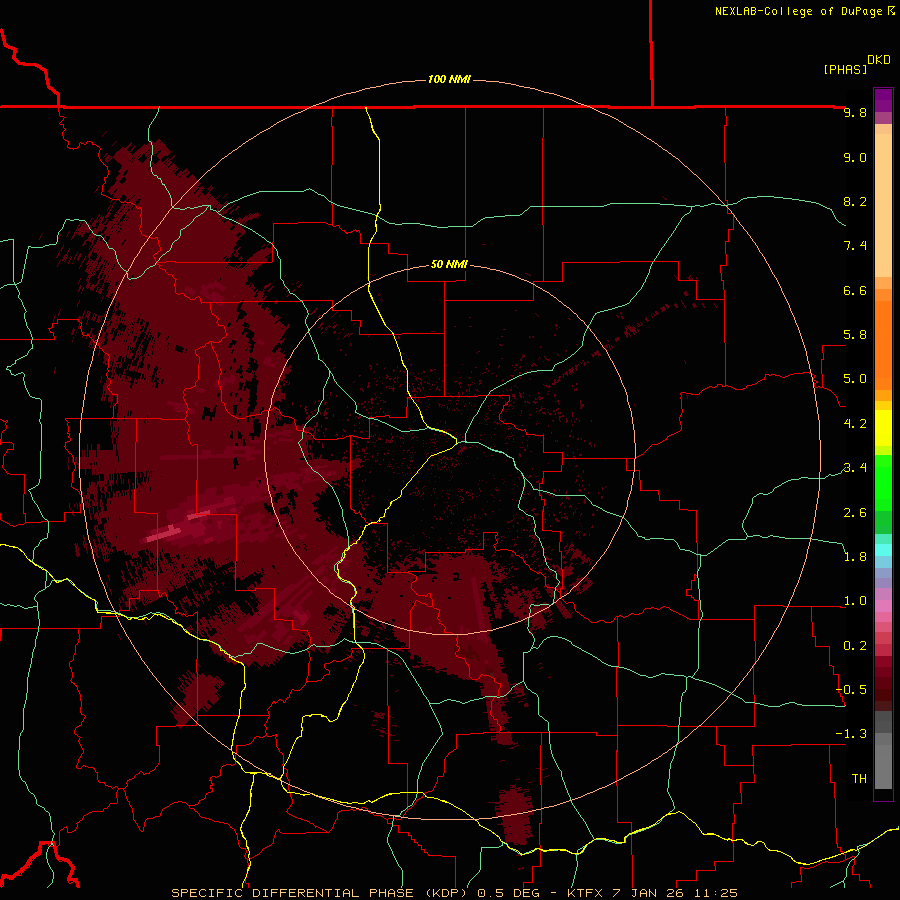Click the 6.6 scale value
Image resolution: width=900 pixels, height=900 pixels.
pyautogui.click(x=855, y=290)
